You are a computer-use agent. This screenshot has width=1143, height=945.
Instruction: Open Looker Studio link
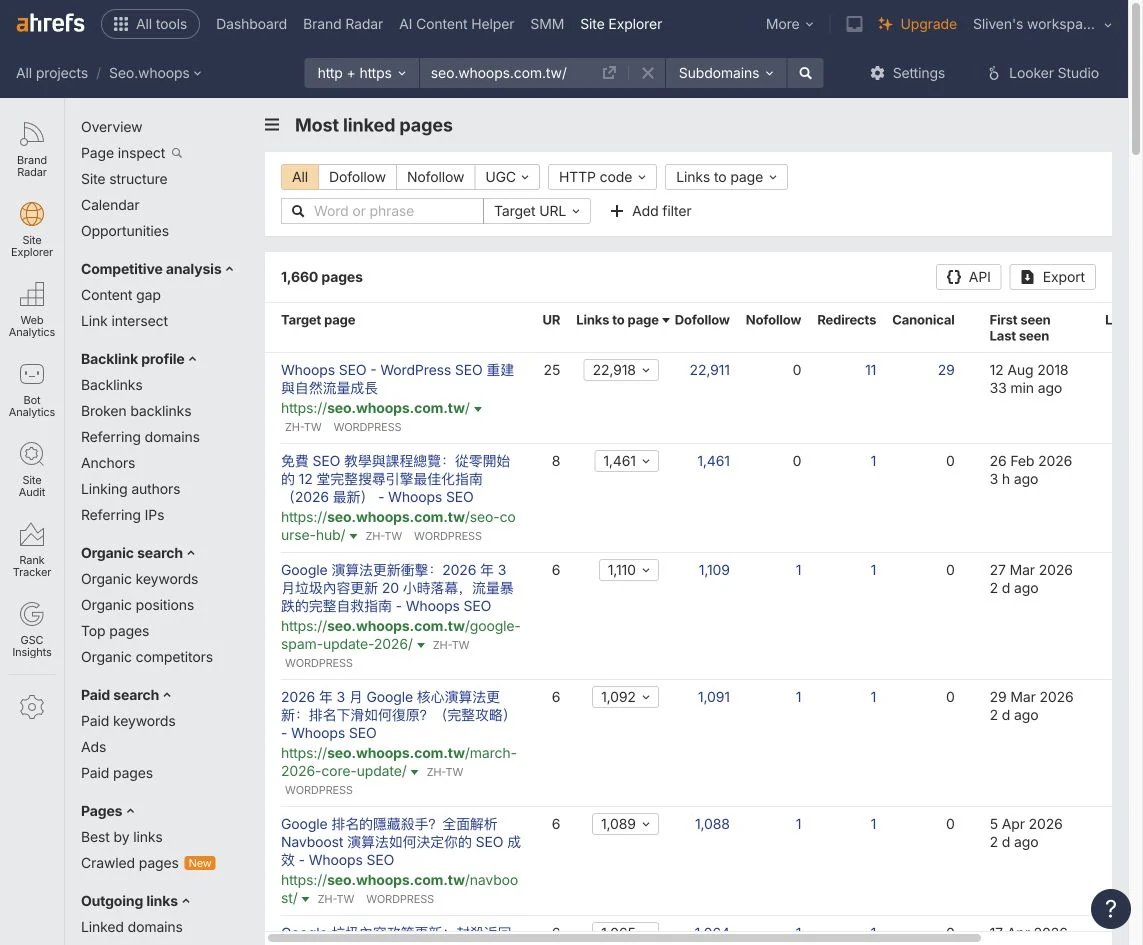tap(1043, 73)
